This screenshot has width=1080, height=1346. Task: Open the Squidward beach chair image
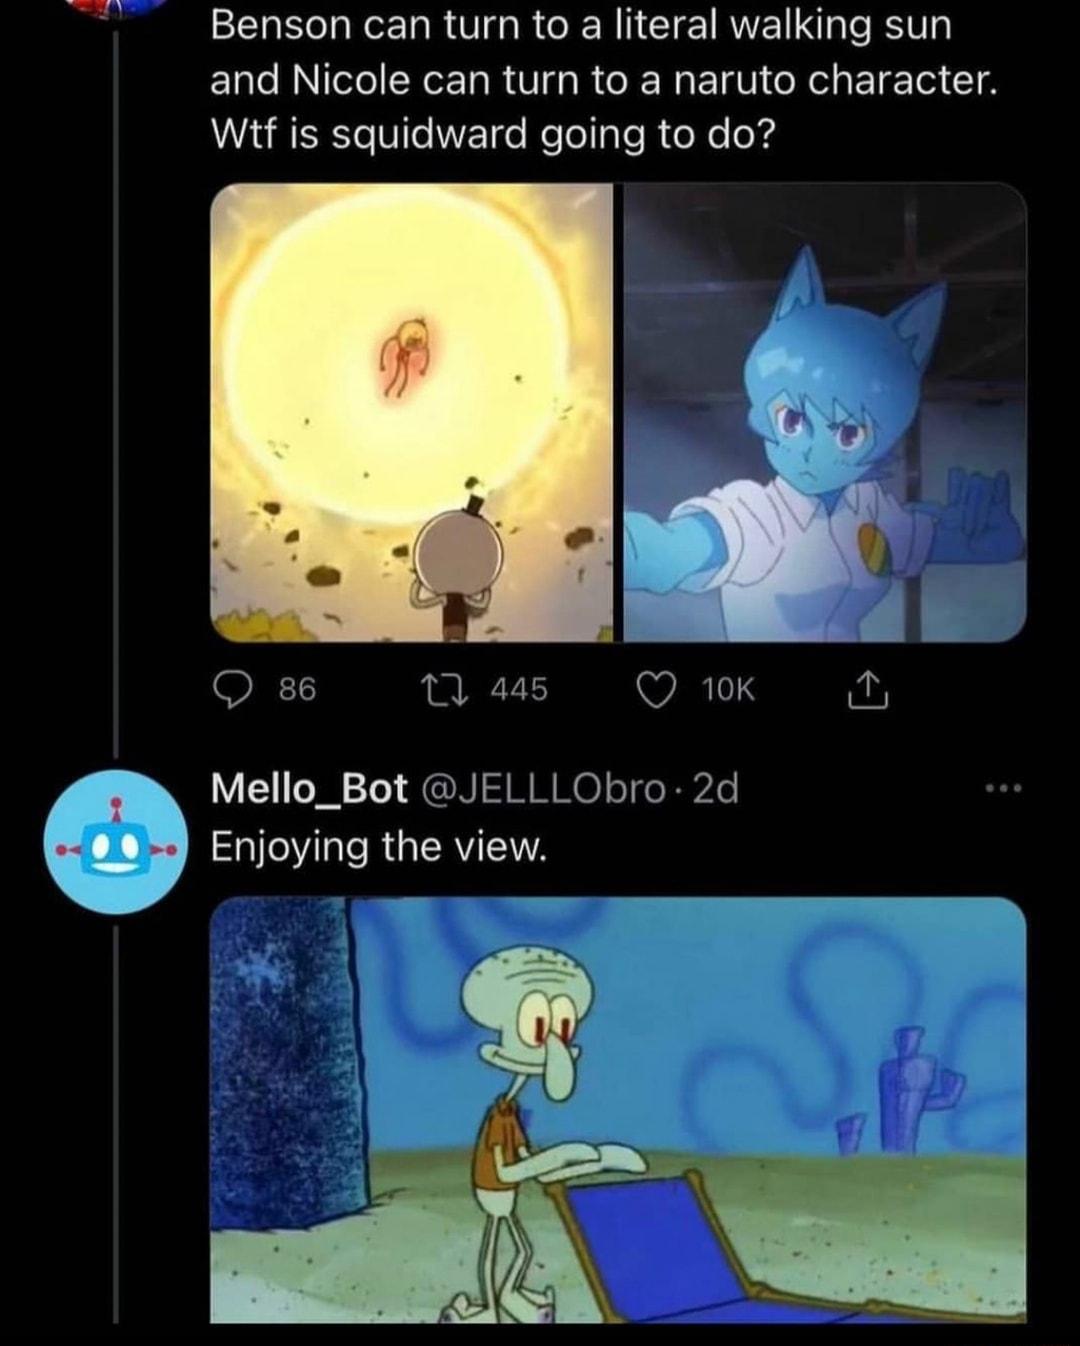coord(618,1110)
